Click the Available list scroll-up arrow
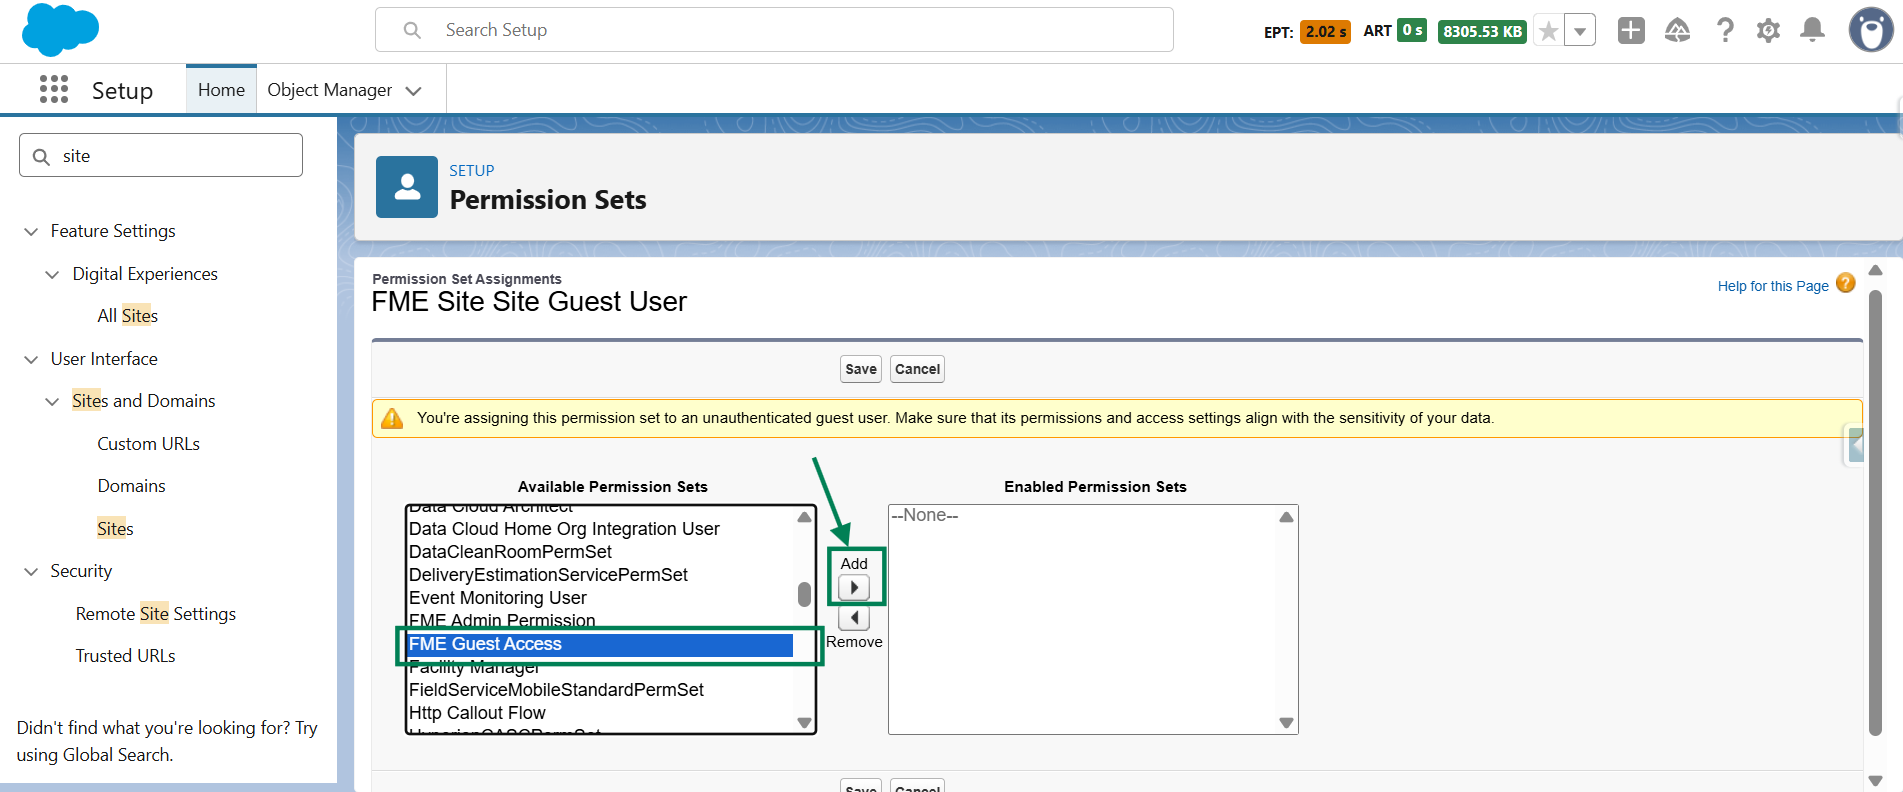Image resolution: width=1903 pixels, height=792 pixels. [x=804, y=517]
